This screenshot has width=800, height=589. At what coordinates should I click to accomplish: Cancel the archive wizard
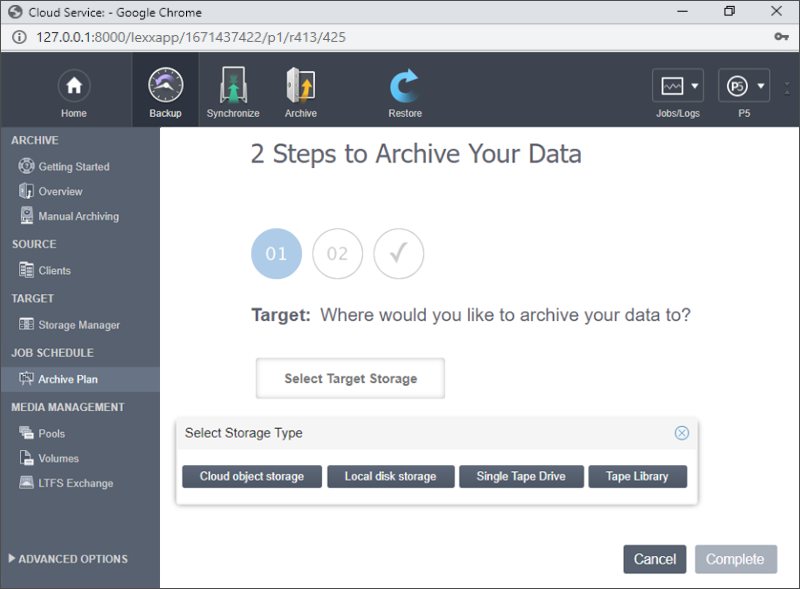click(x=655, y=559)
